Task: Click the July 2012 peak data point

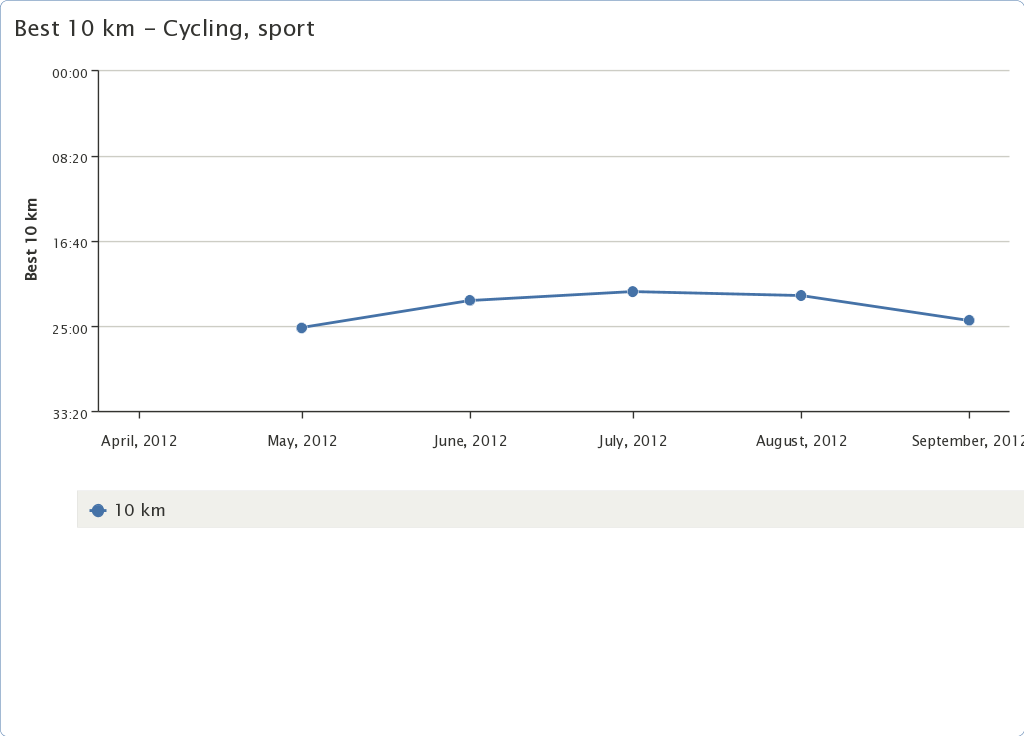Action: 633,292
